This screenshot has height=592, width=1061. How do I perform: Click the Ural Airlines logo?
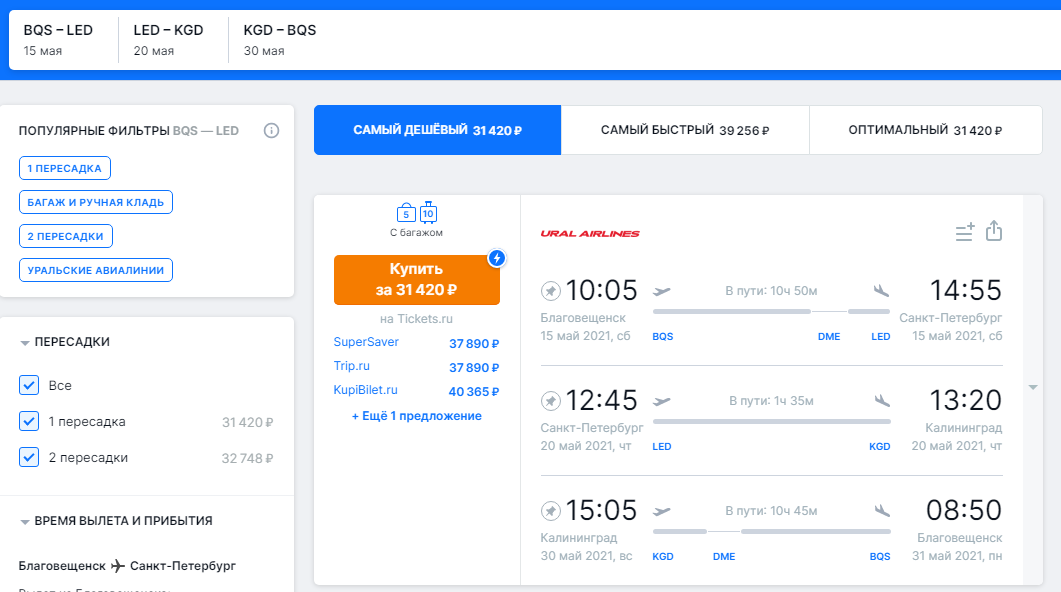click(590, 234)
